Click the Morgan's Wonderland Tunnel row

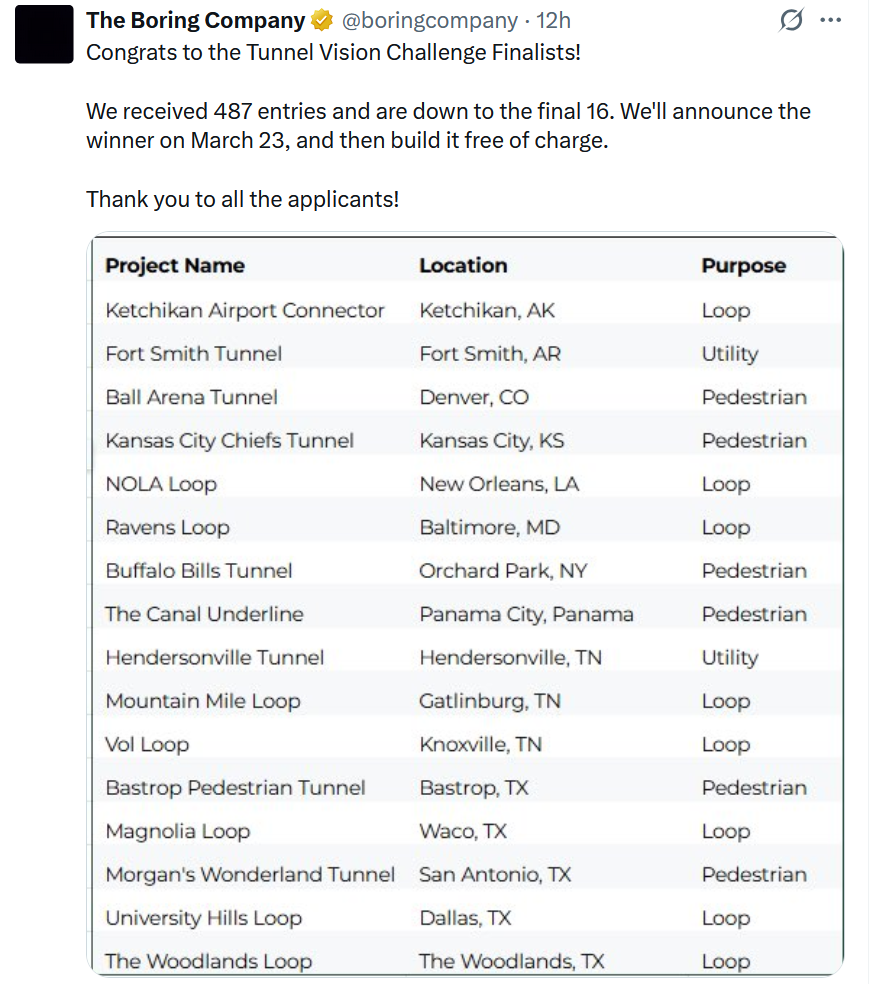(x=250, y=875)
